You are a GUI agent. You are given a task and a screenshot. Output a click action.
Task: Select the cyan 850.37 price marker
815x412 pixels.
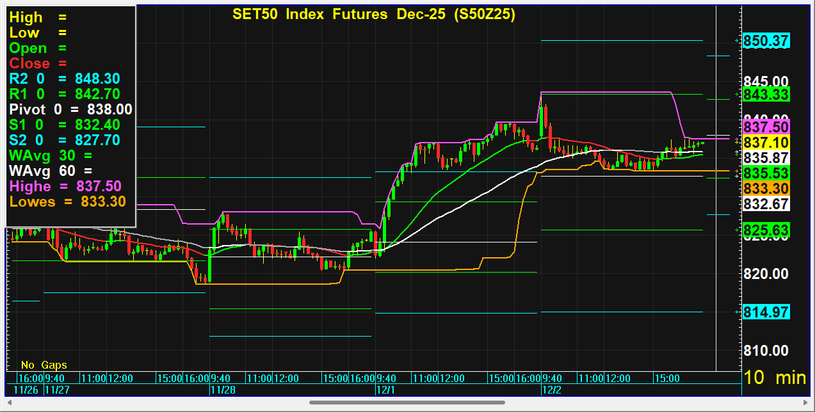pos(767,41)
